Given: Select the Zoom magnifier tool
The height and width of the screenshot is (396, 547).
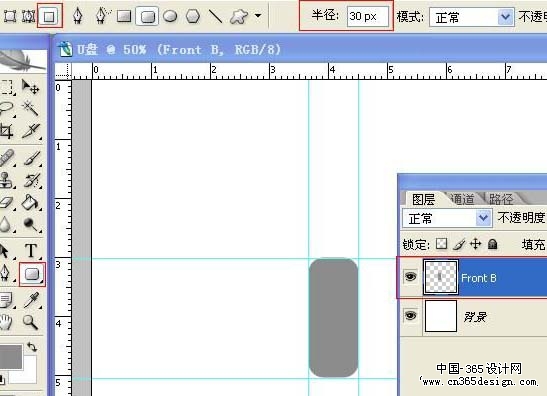Looking at the screenshot, I should (x=30, y=322).
